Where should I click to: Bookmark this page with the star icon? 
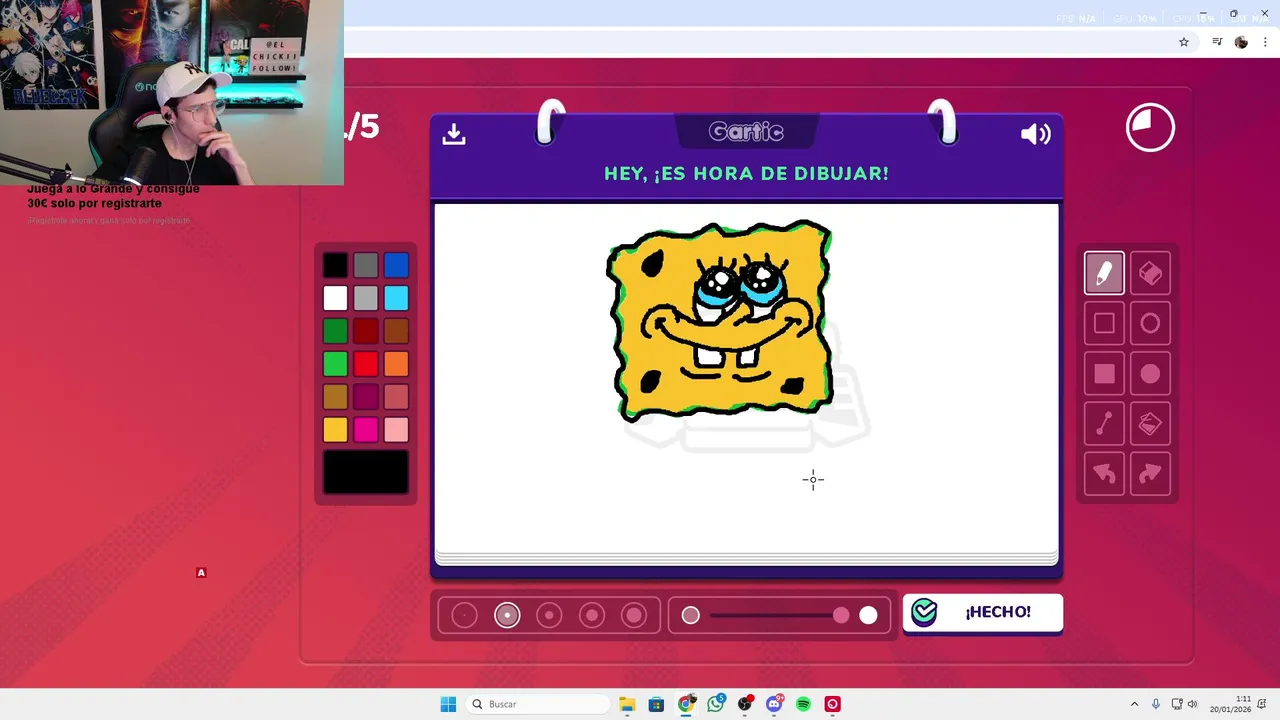[x=1184, y=42]
